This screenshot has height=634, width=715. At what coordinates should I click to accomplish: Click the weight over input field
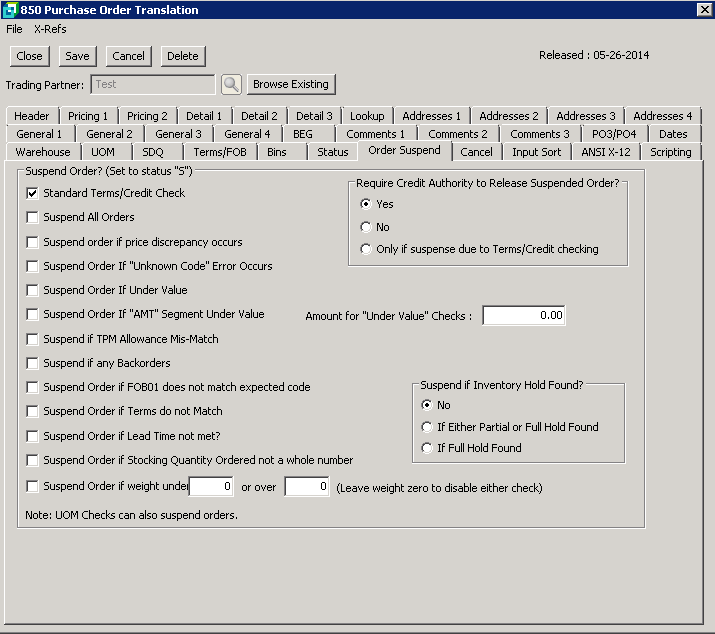pyautogui.click(x=307, y=487)
